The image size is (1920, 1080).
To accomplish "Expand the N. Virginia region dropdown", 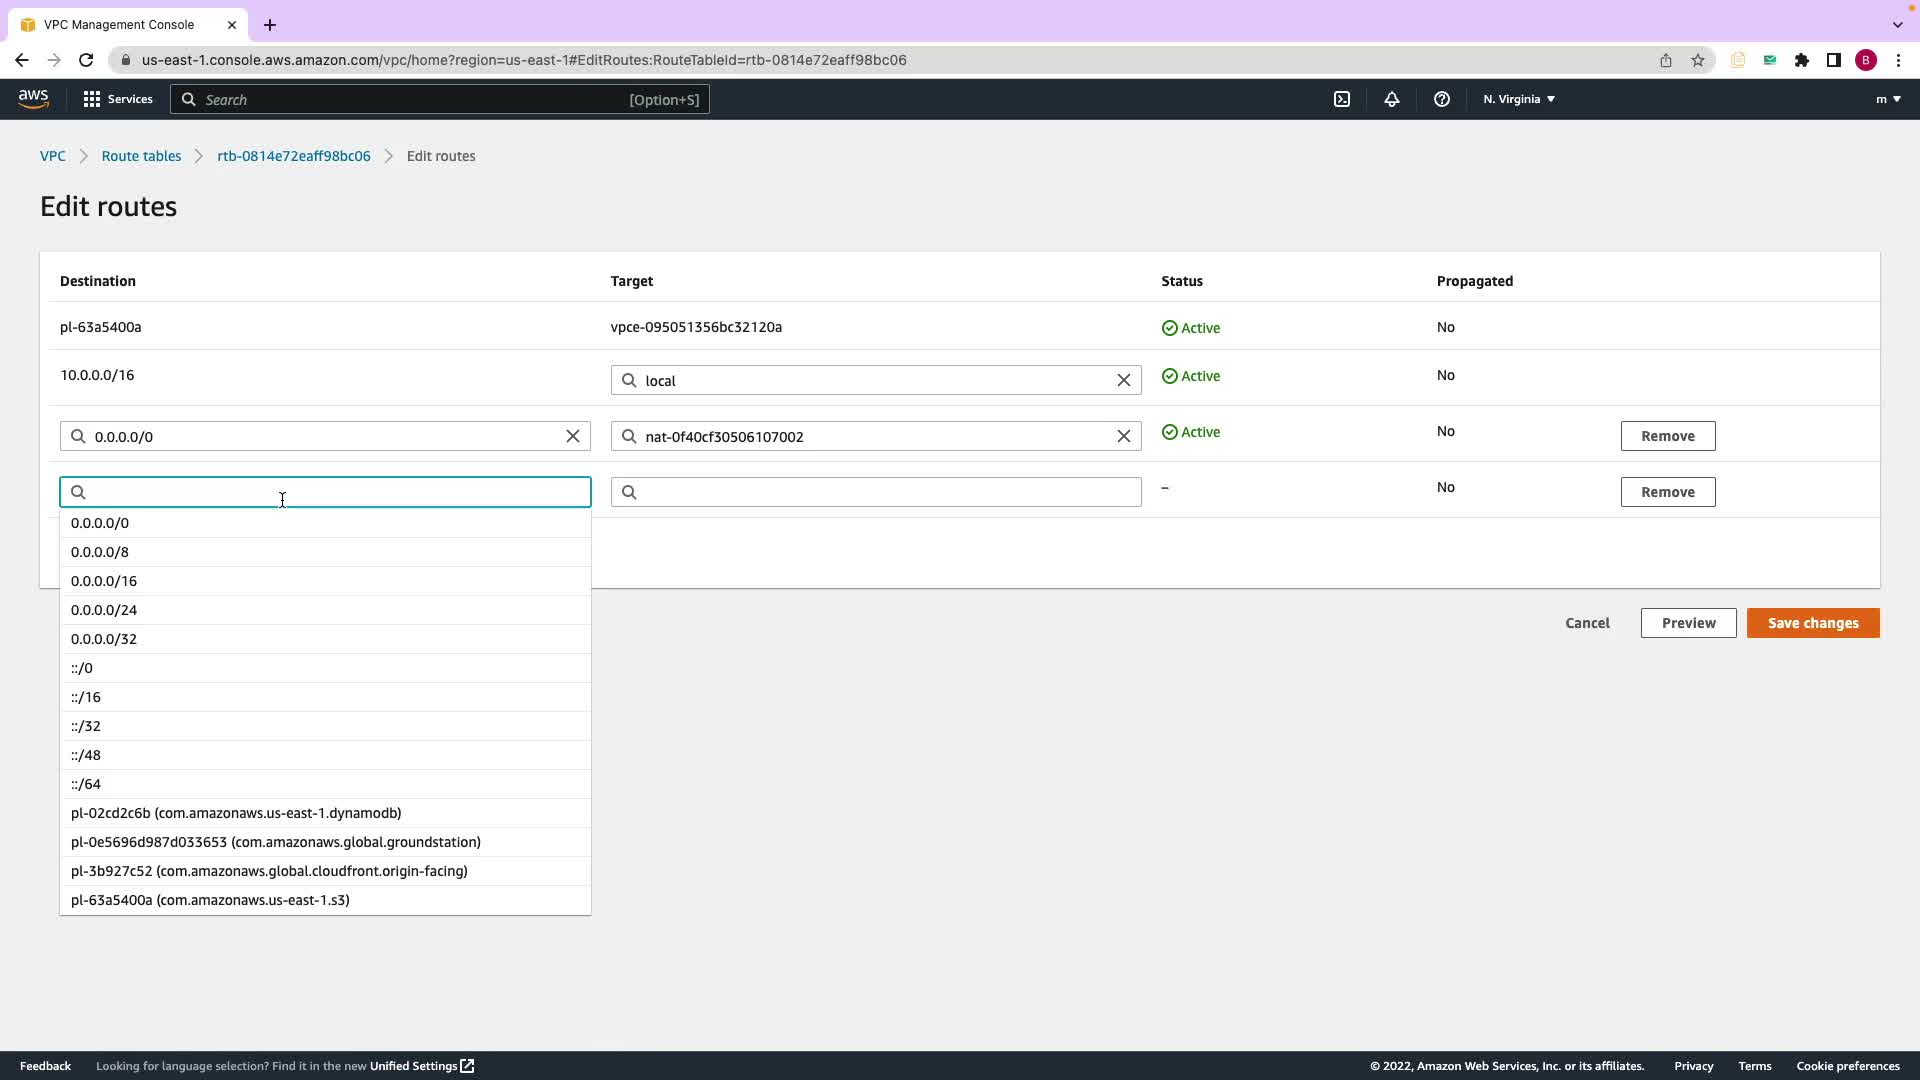I will 1518,99.
